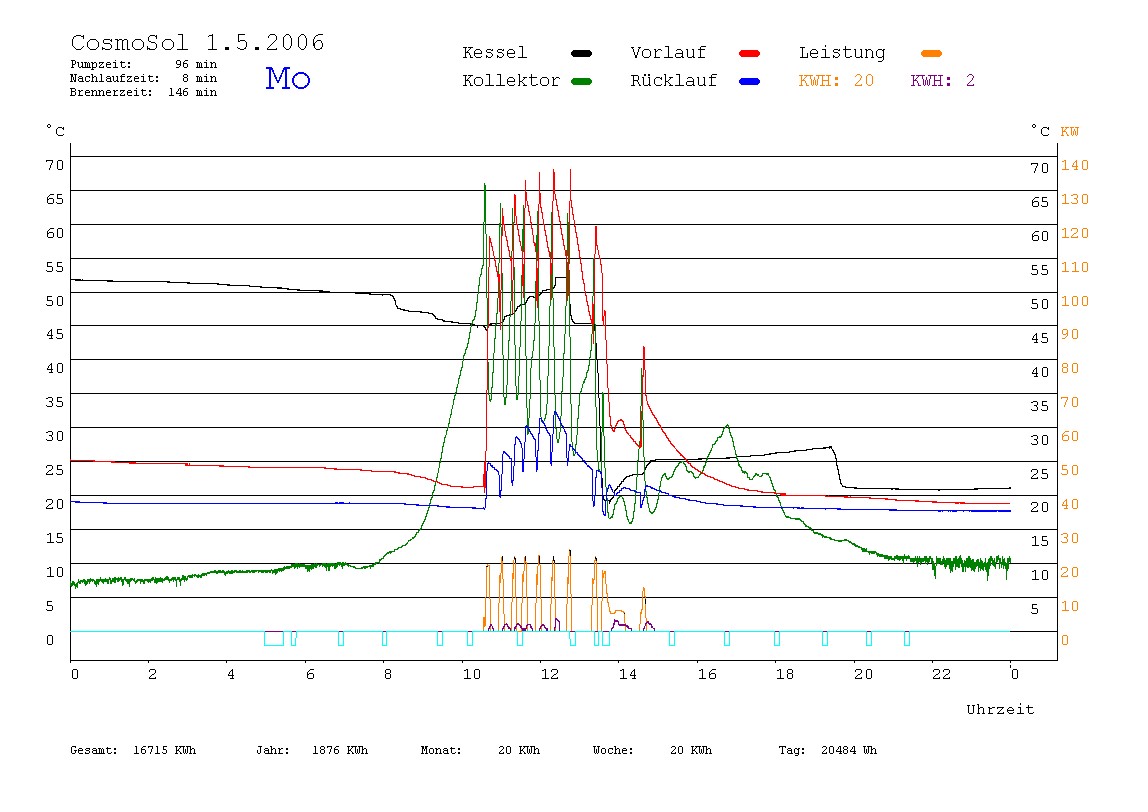Image resolution: width=1148 pixels, height=812 pixels.
Task: Click the hour "18" tick on the time axis
Action: [785, 674]
